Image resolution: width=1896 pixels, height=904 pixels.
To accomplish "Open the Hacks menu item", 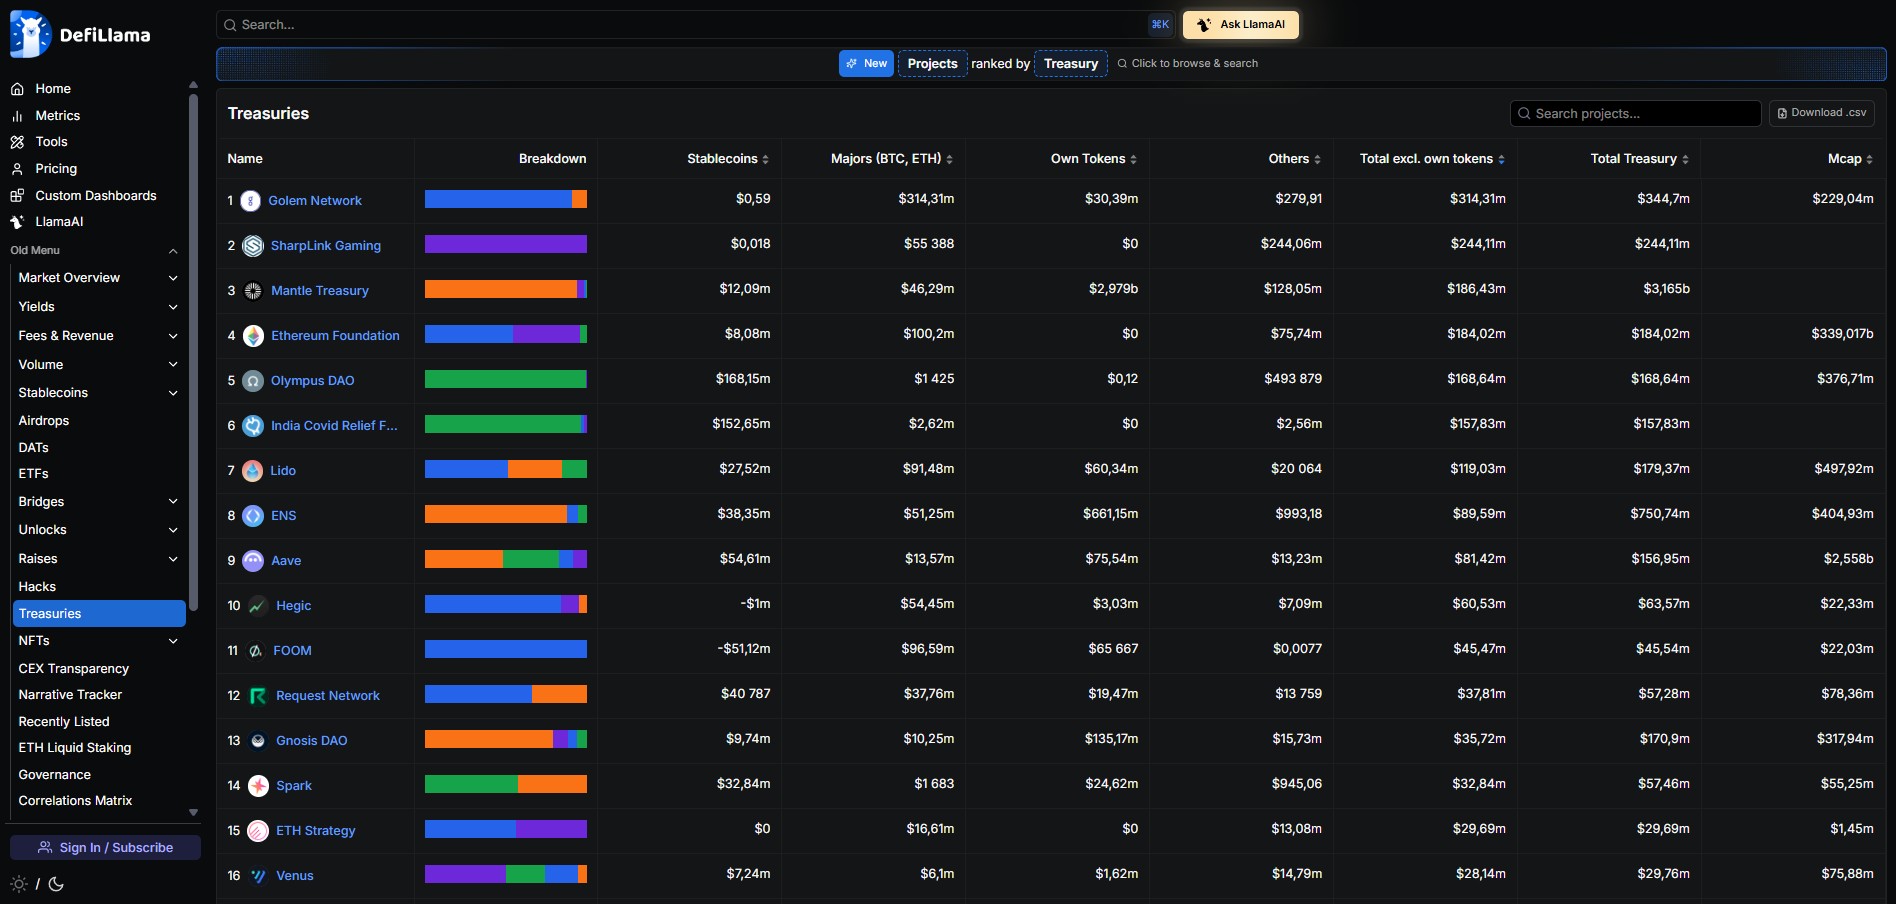I will pos(37,587).
